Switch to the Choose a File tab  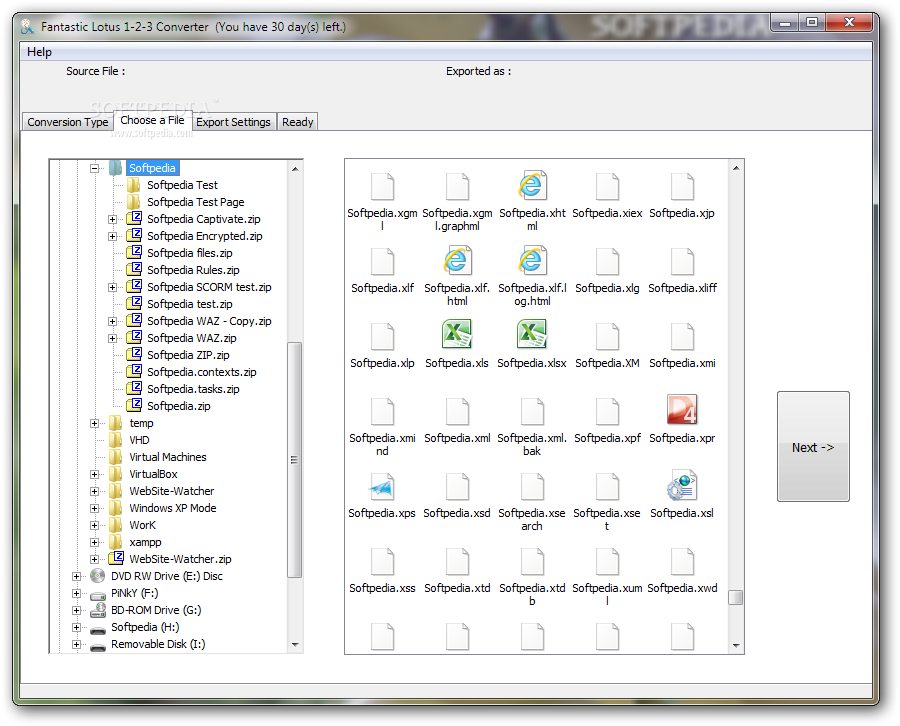point(153,121)
